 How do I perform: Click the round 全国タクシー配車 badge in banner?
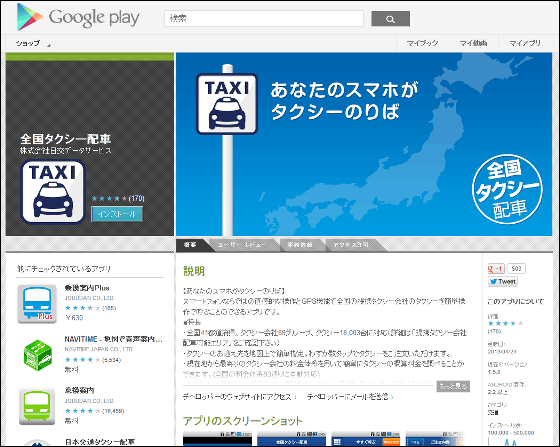point(507,189)
